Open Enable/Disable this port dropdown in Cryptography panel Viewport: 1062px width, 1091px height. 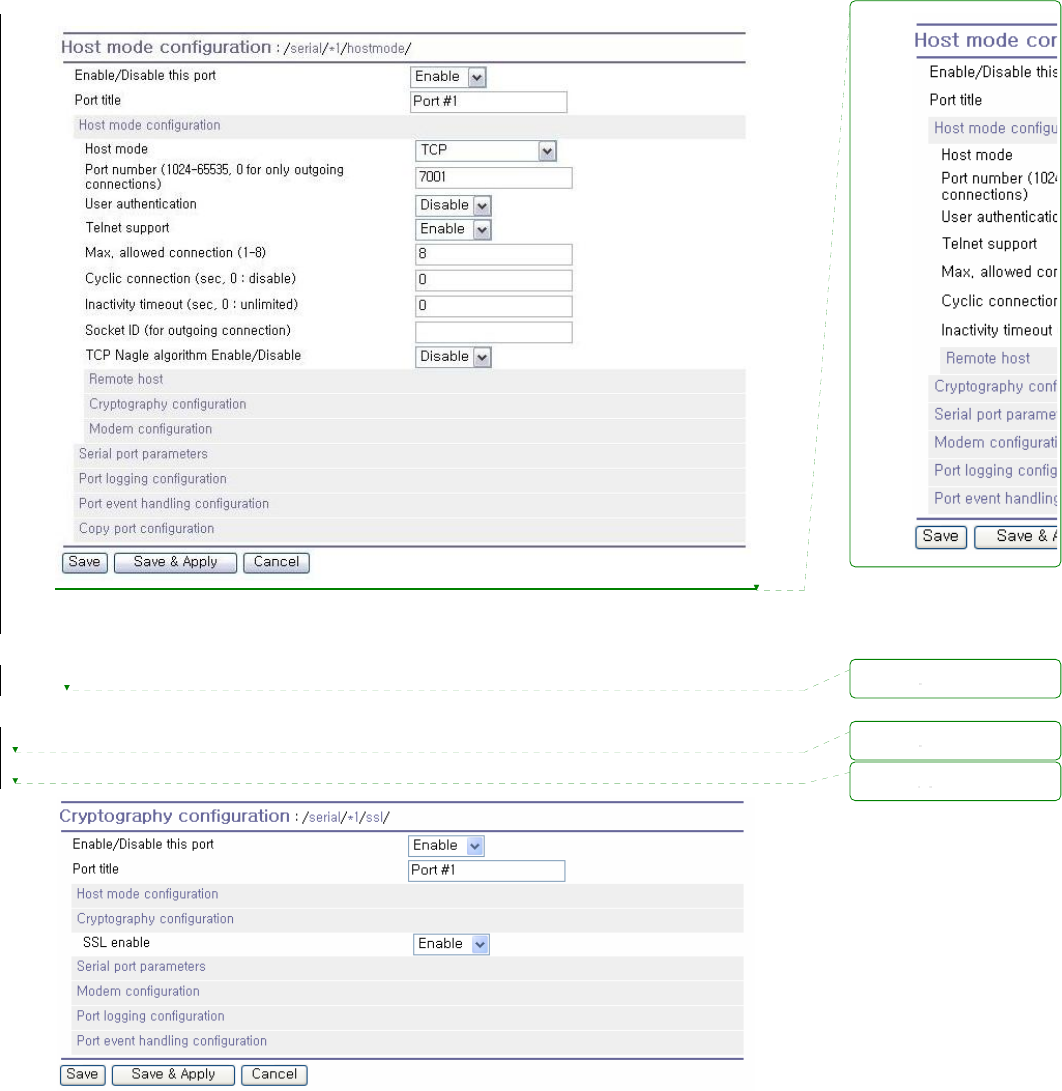click(445, 845)
